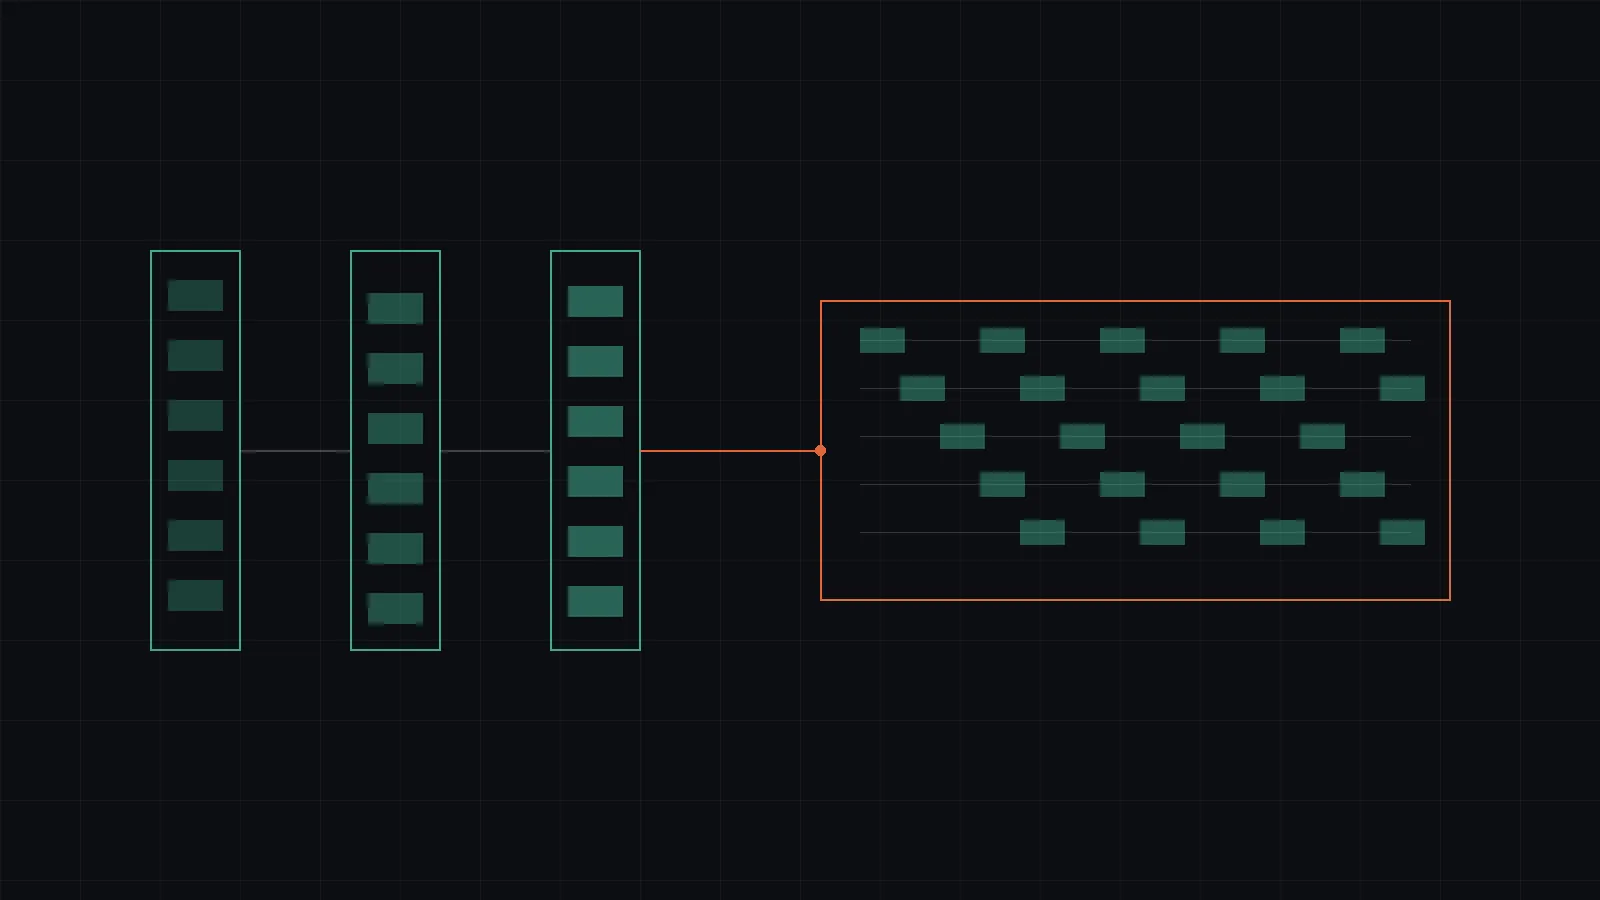Select top block in the brightest third column
This screenshot has width=1600, height=900.
click(x=595, y=301)
